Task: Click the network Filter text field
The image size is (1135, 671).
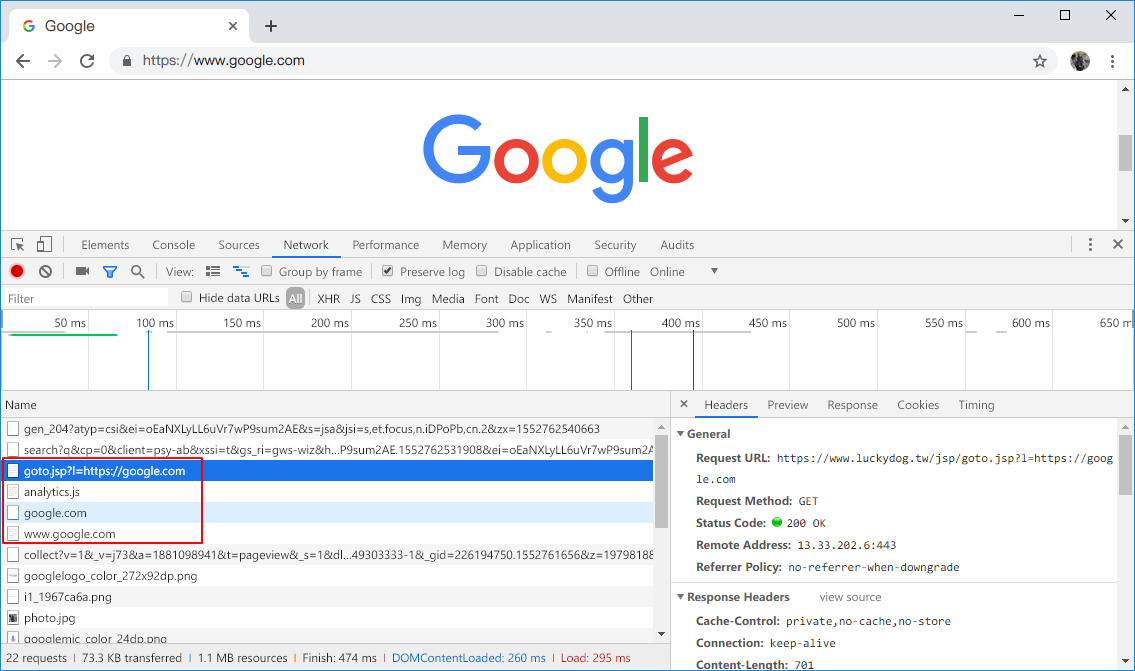Action: coord(85,298)
